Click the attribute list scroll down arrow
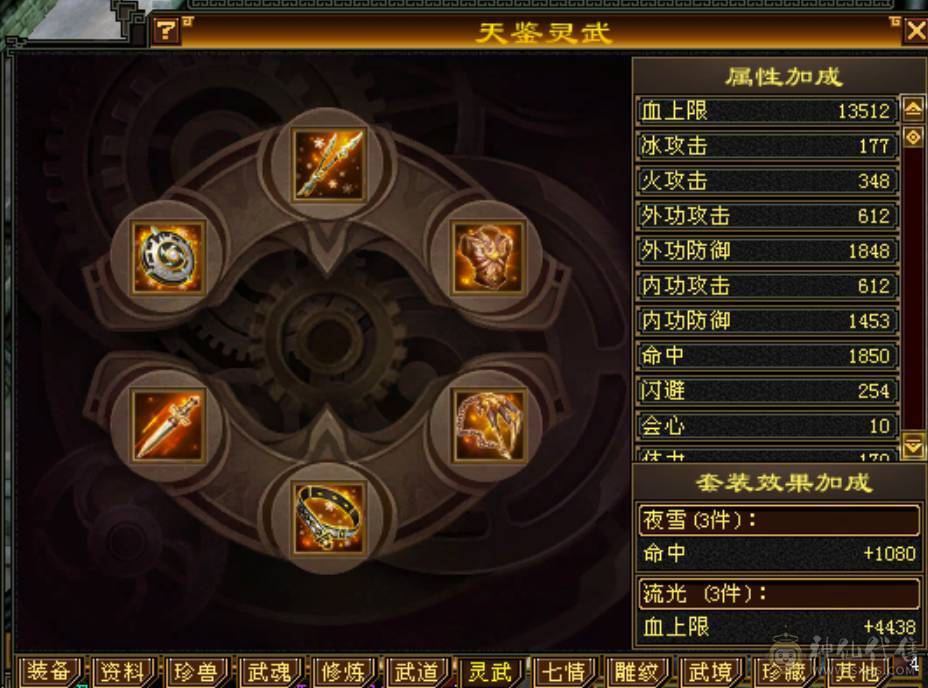The width and height of the screenshot is (928, 688). pos(913,446)
